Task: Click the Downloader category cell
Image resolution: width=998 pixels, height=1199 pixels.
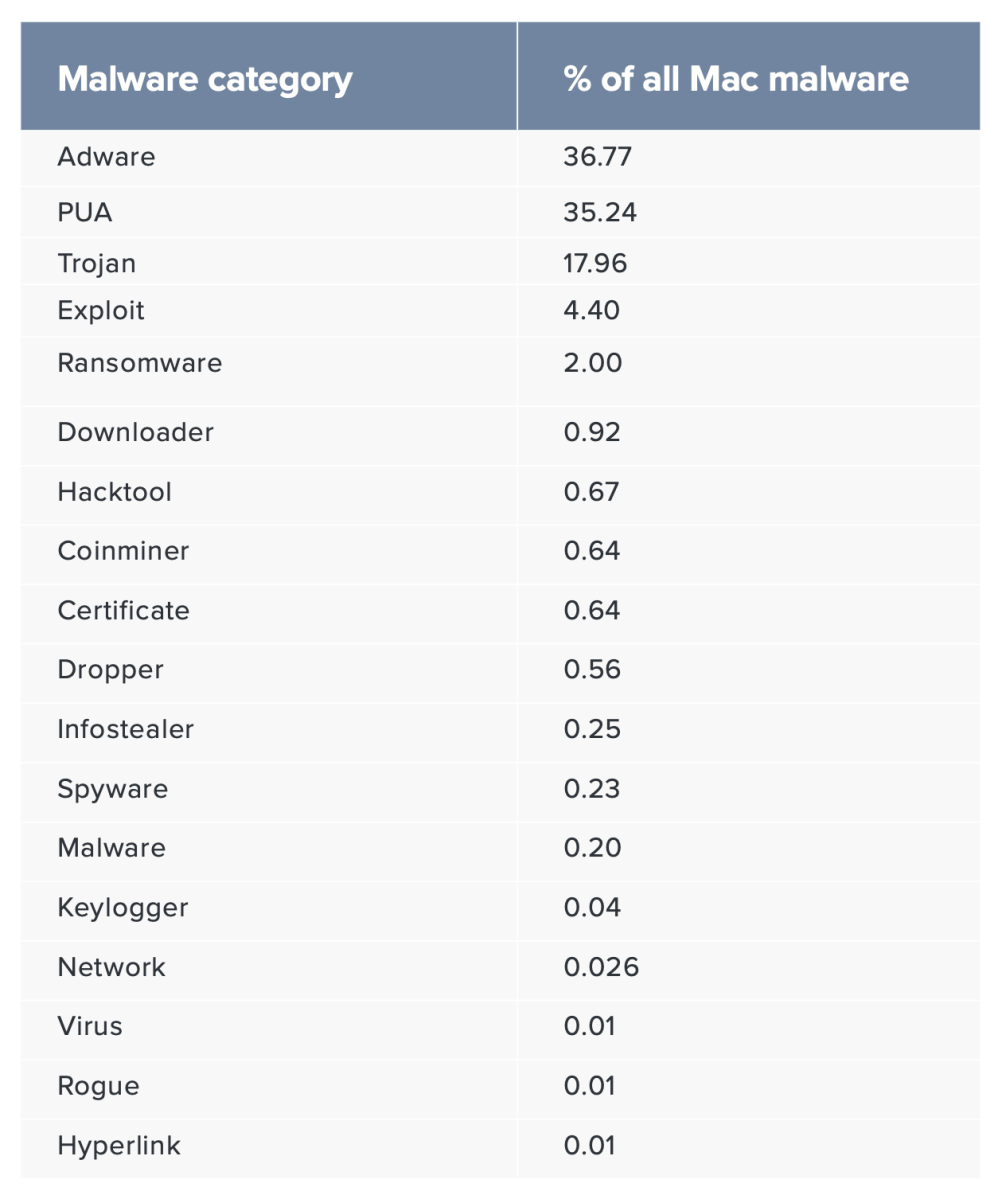Action: click(136, 432)
